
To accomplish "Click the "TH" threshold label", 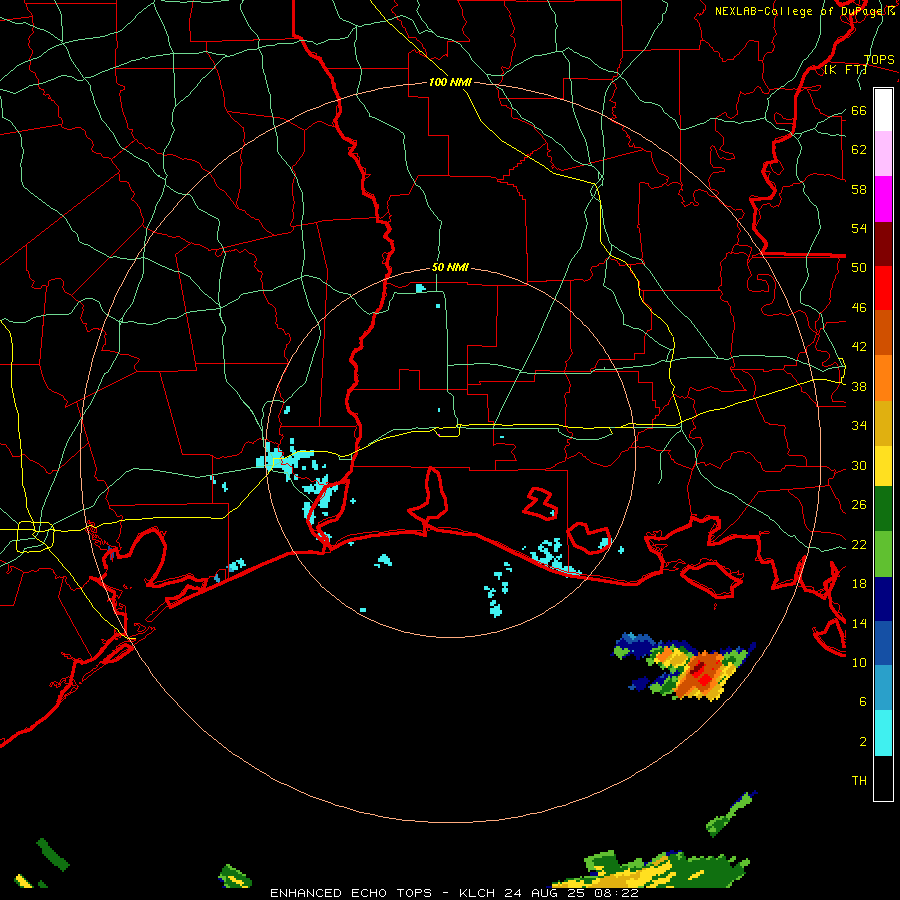I will point(859,781).
